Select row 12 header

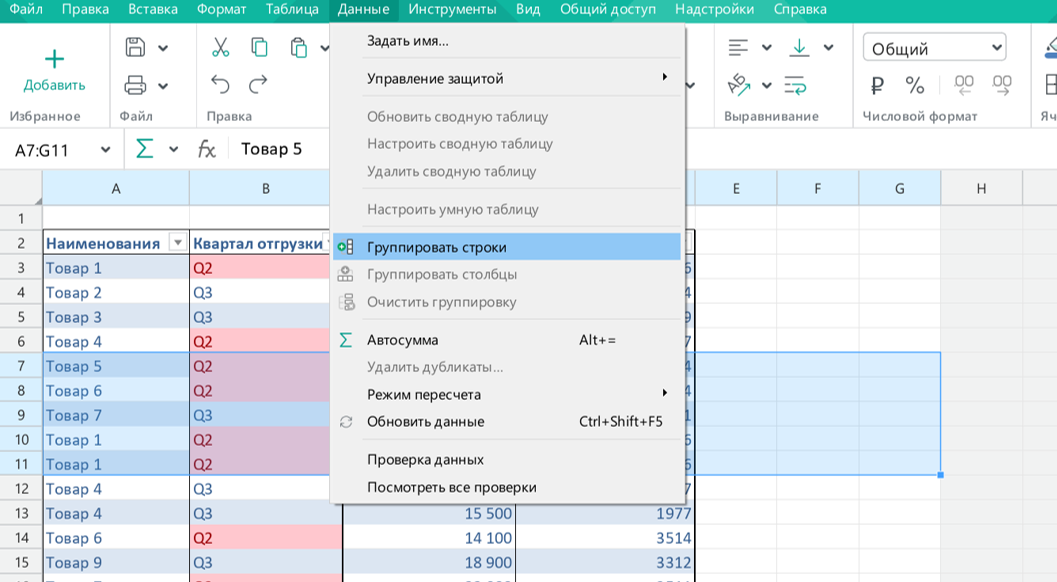coord(21,489)
